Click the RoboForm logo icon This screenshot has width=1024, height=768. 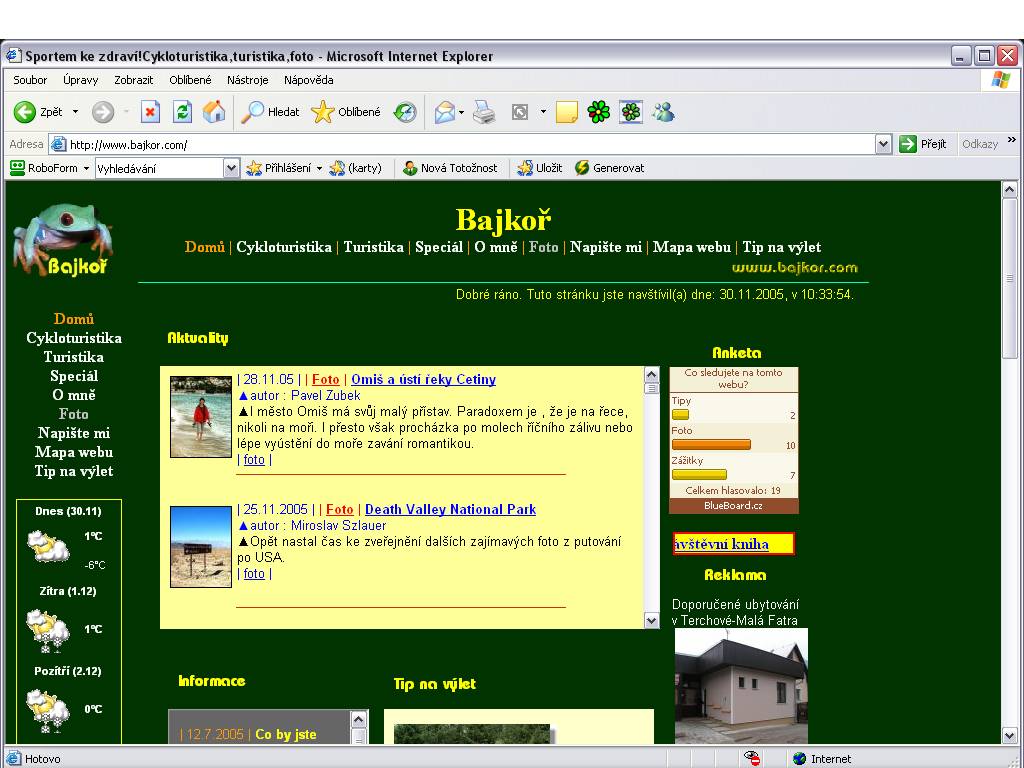coord(17,168)
